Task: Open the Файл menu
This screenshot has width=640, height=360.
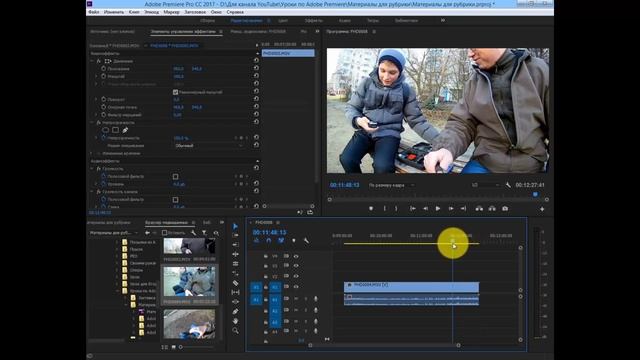Action: point(93,12)
